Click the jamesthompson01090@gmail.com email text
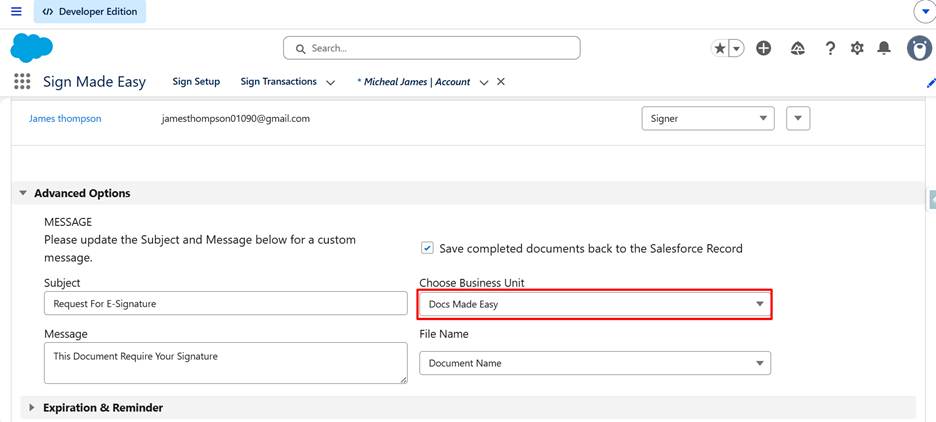936x422 pixels. click(x=235, y=118)
